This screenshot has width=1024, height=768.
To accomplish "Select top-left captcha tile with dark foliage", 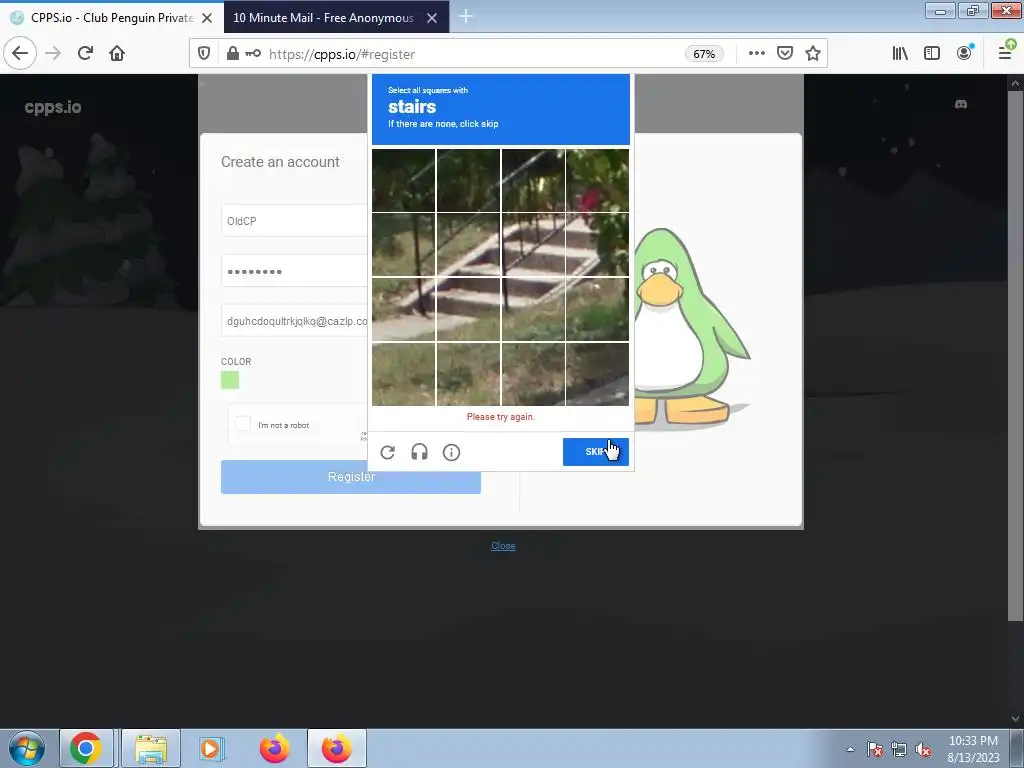I will click(403, 180).
